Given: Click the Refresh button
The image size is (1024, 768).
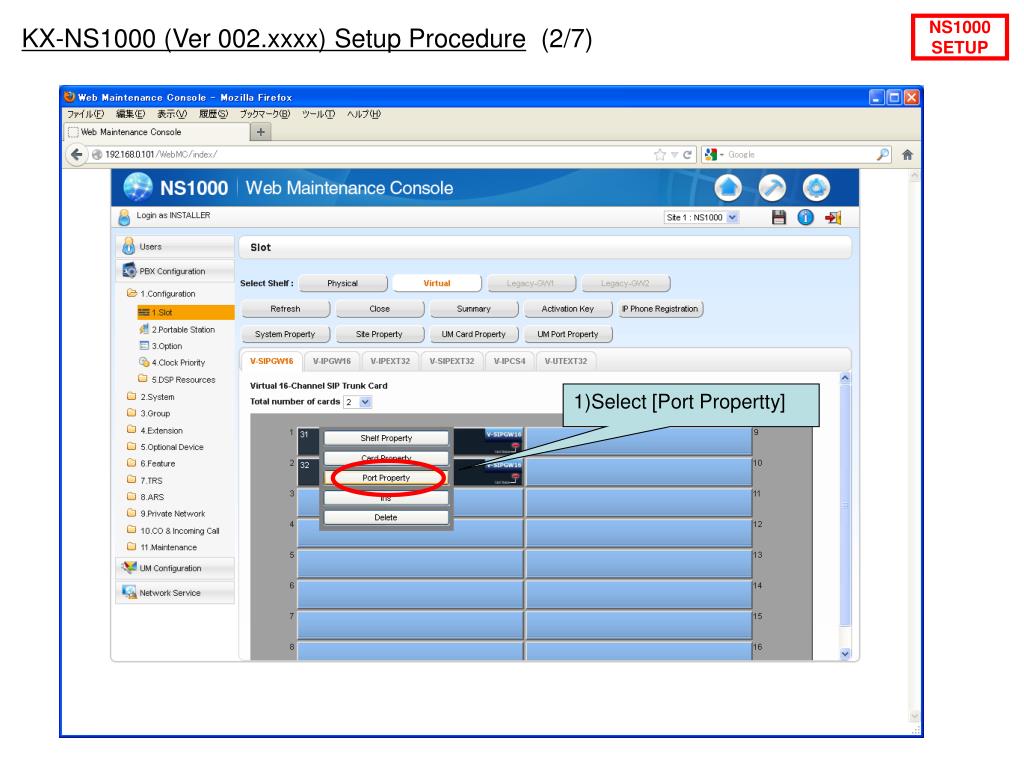Looking at the screenshot, I should pyautogui.click(x=285, y=309).
